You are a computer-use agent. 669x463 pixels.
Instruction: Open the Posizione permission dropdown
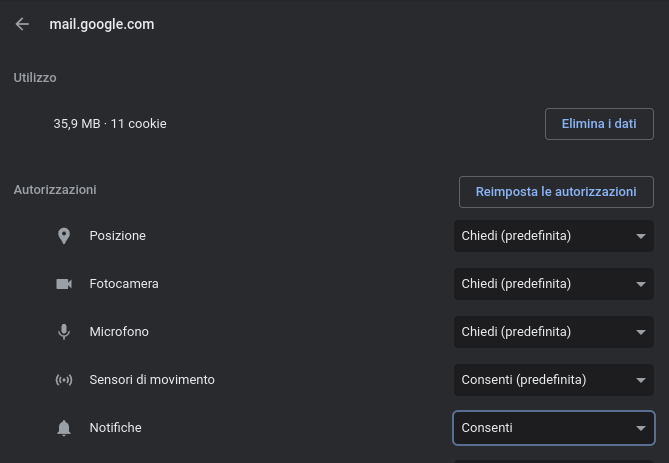[554, 236]
